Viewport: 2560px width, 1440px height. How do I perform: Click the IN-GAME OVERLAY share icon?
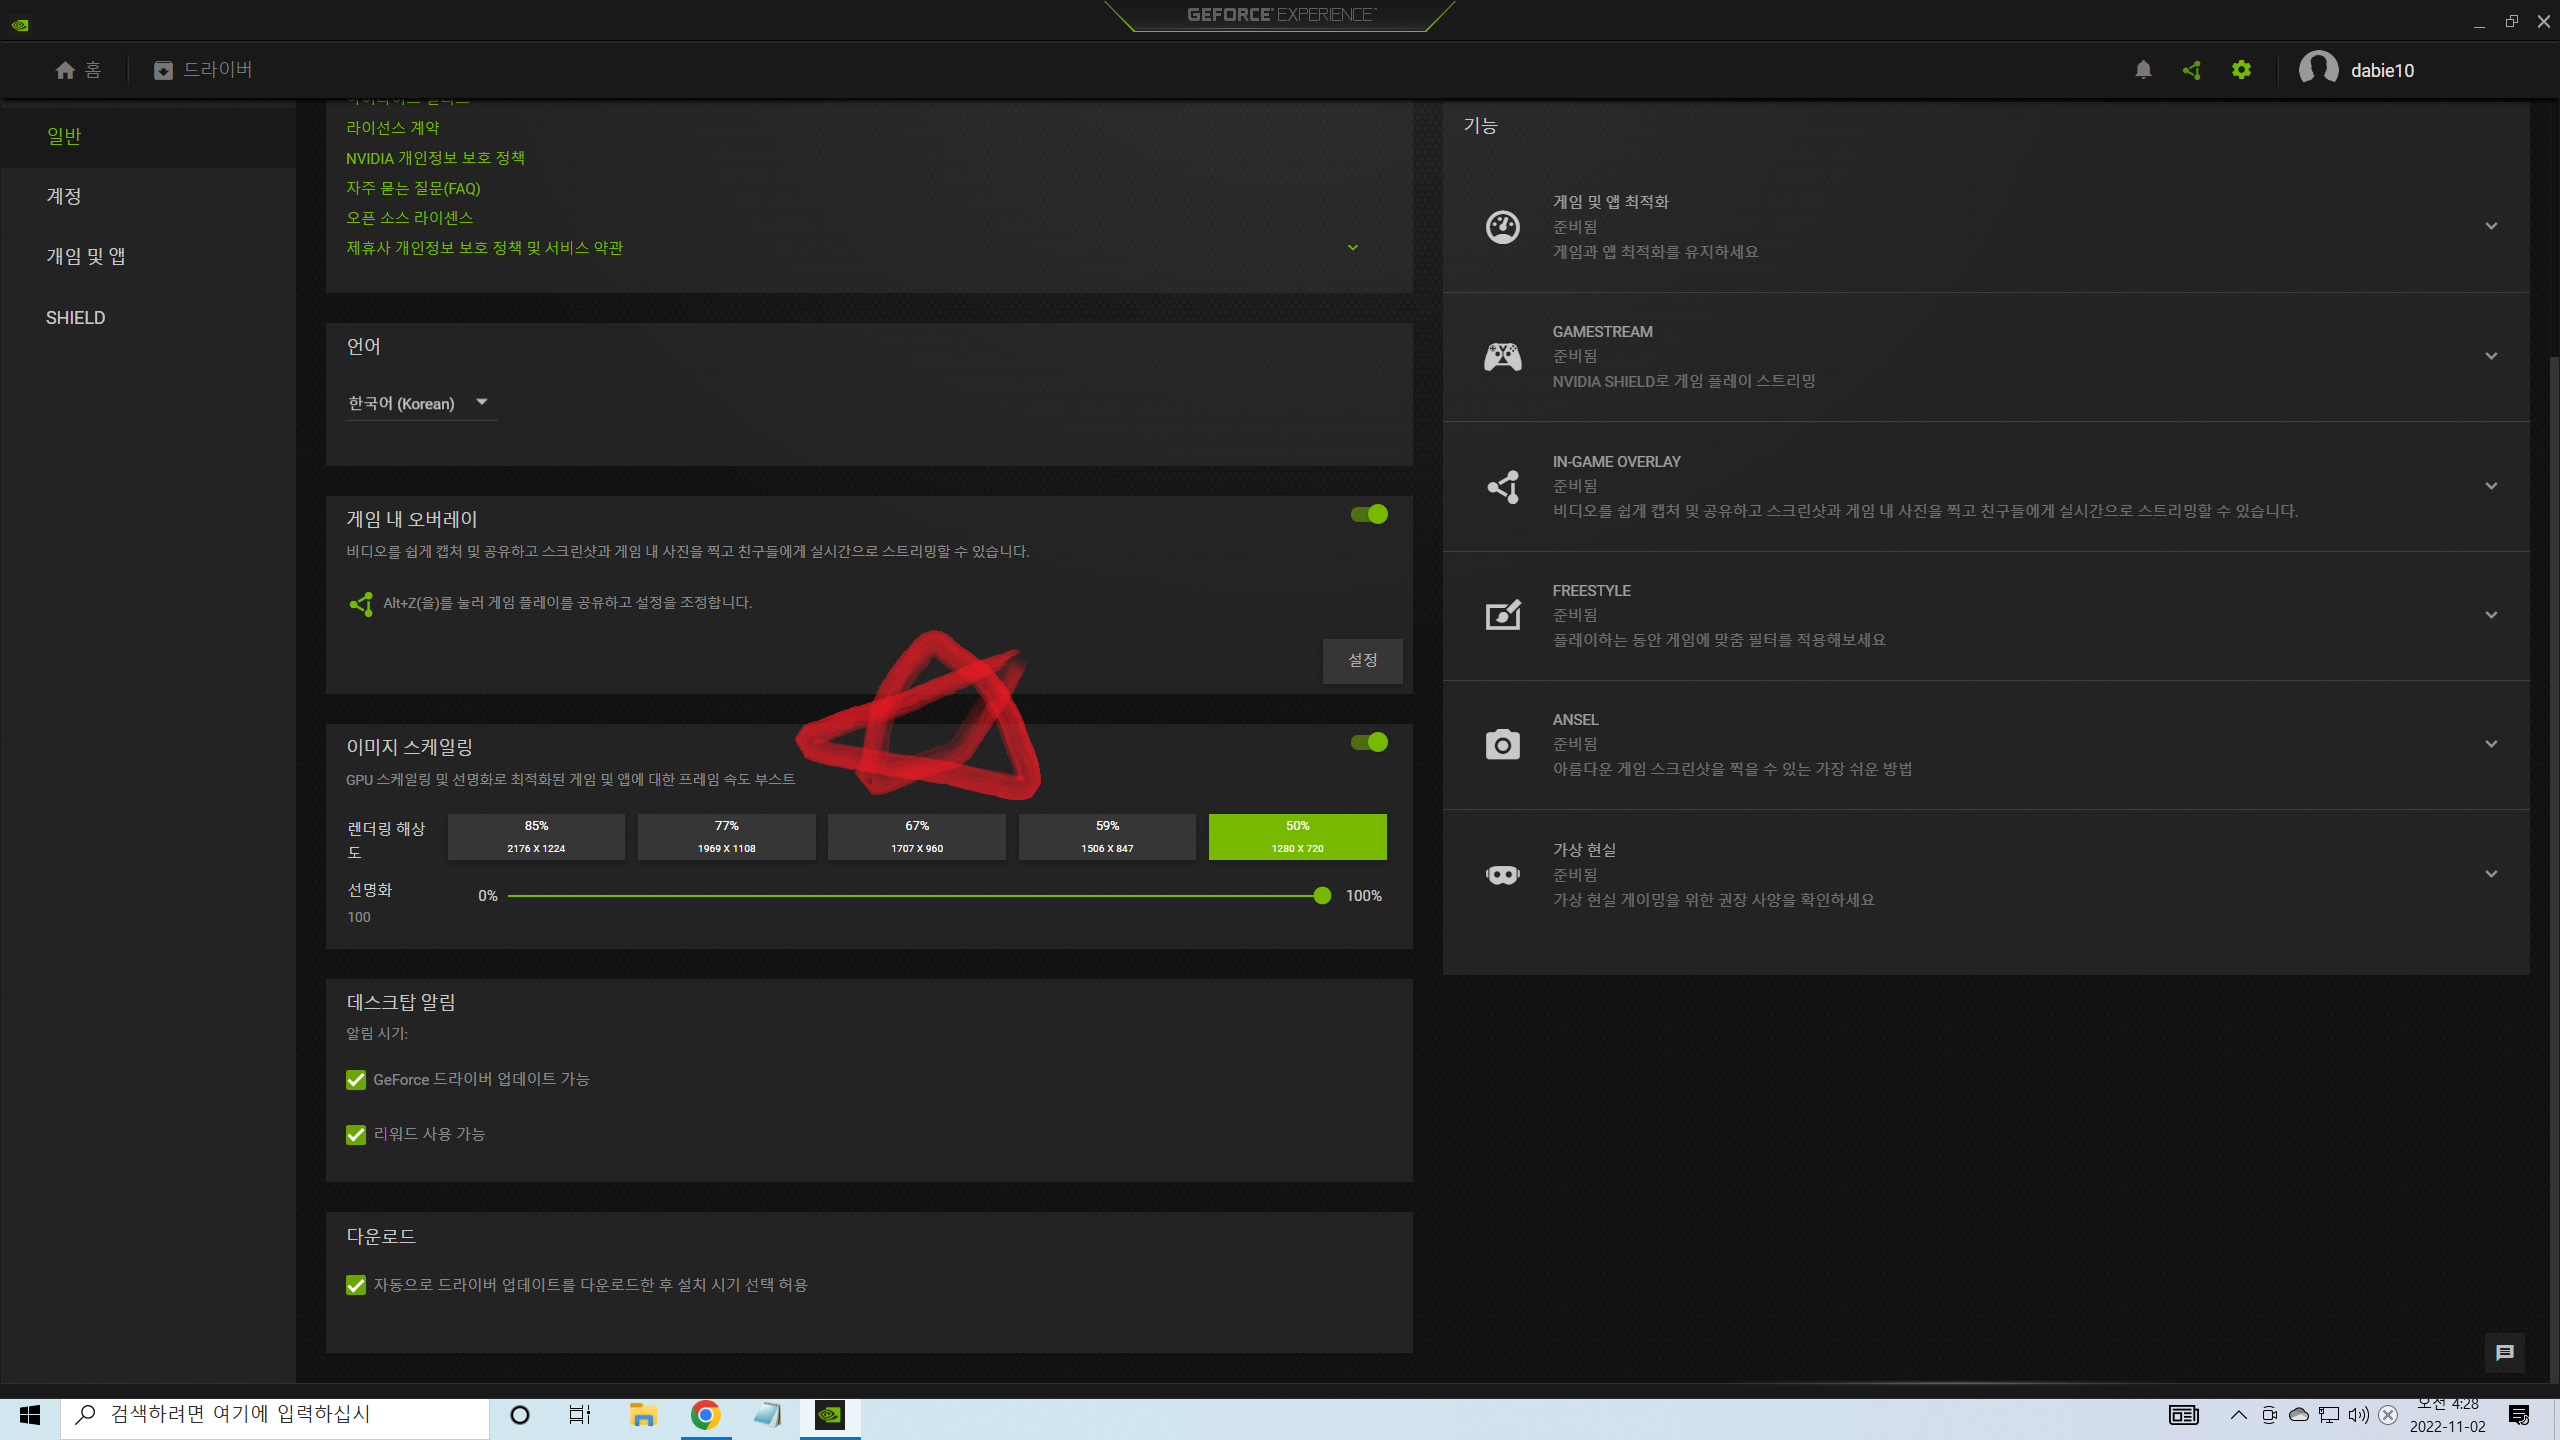pos(1502,487)
